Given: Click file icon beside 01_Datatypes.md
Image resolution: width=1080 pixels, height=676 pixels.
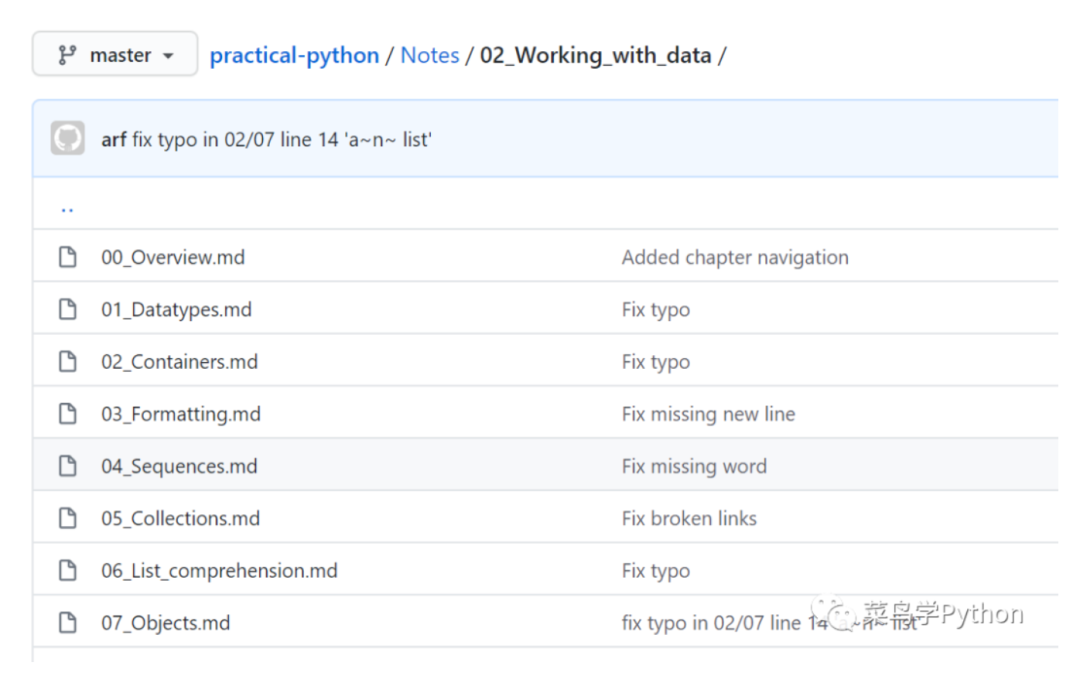Looking at the screenshot, I should [x=68, y=310].
